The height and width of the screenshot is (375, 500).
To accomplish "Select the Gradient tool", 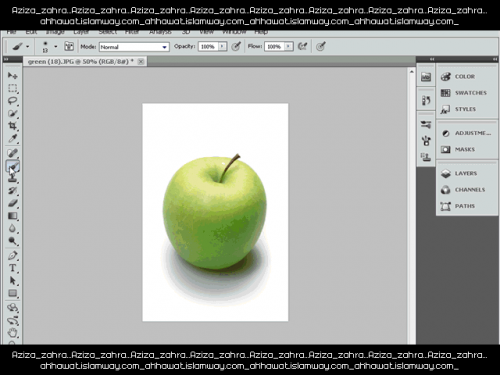I will pyautogui.click(x=13, y=216).
